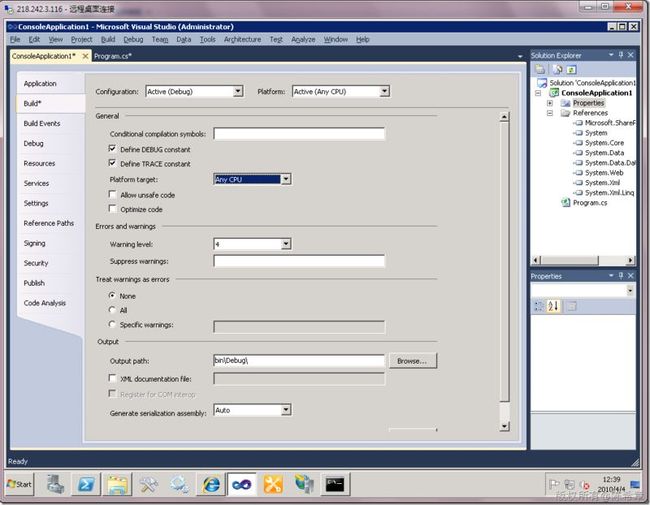This screenshot has height=505, width=650.
Task: Click the Solution Explorer horizontal scrollbar thumb
Action: coord(570,260)
